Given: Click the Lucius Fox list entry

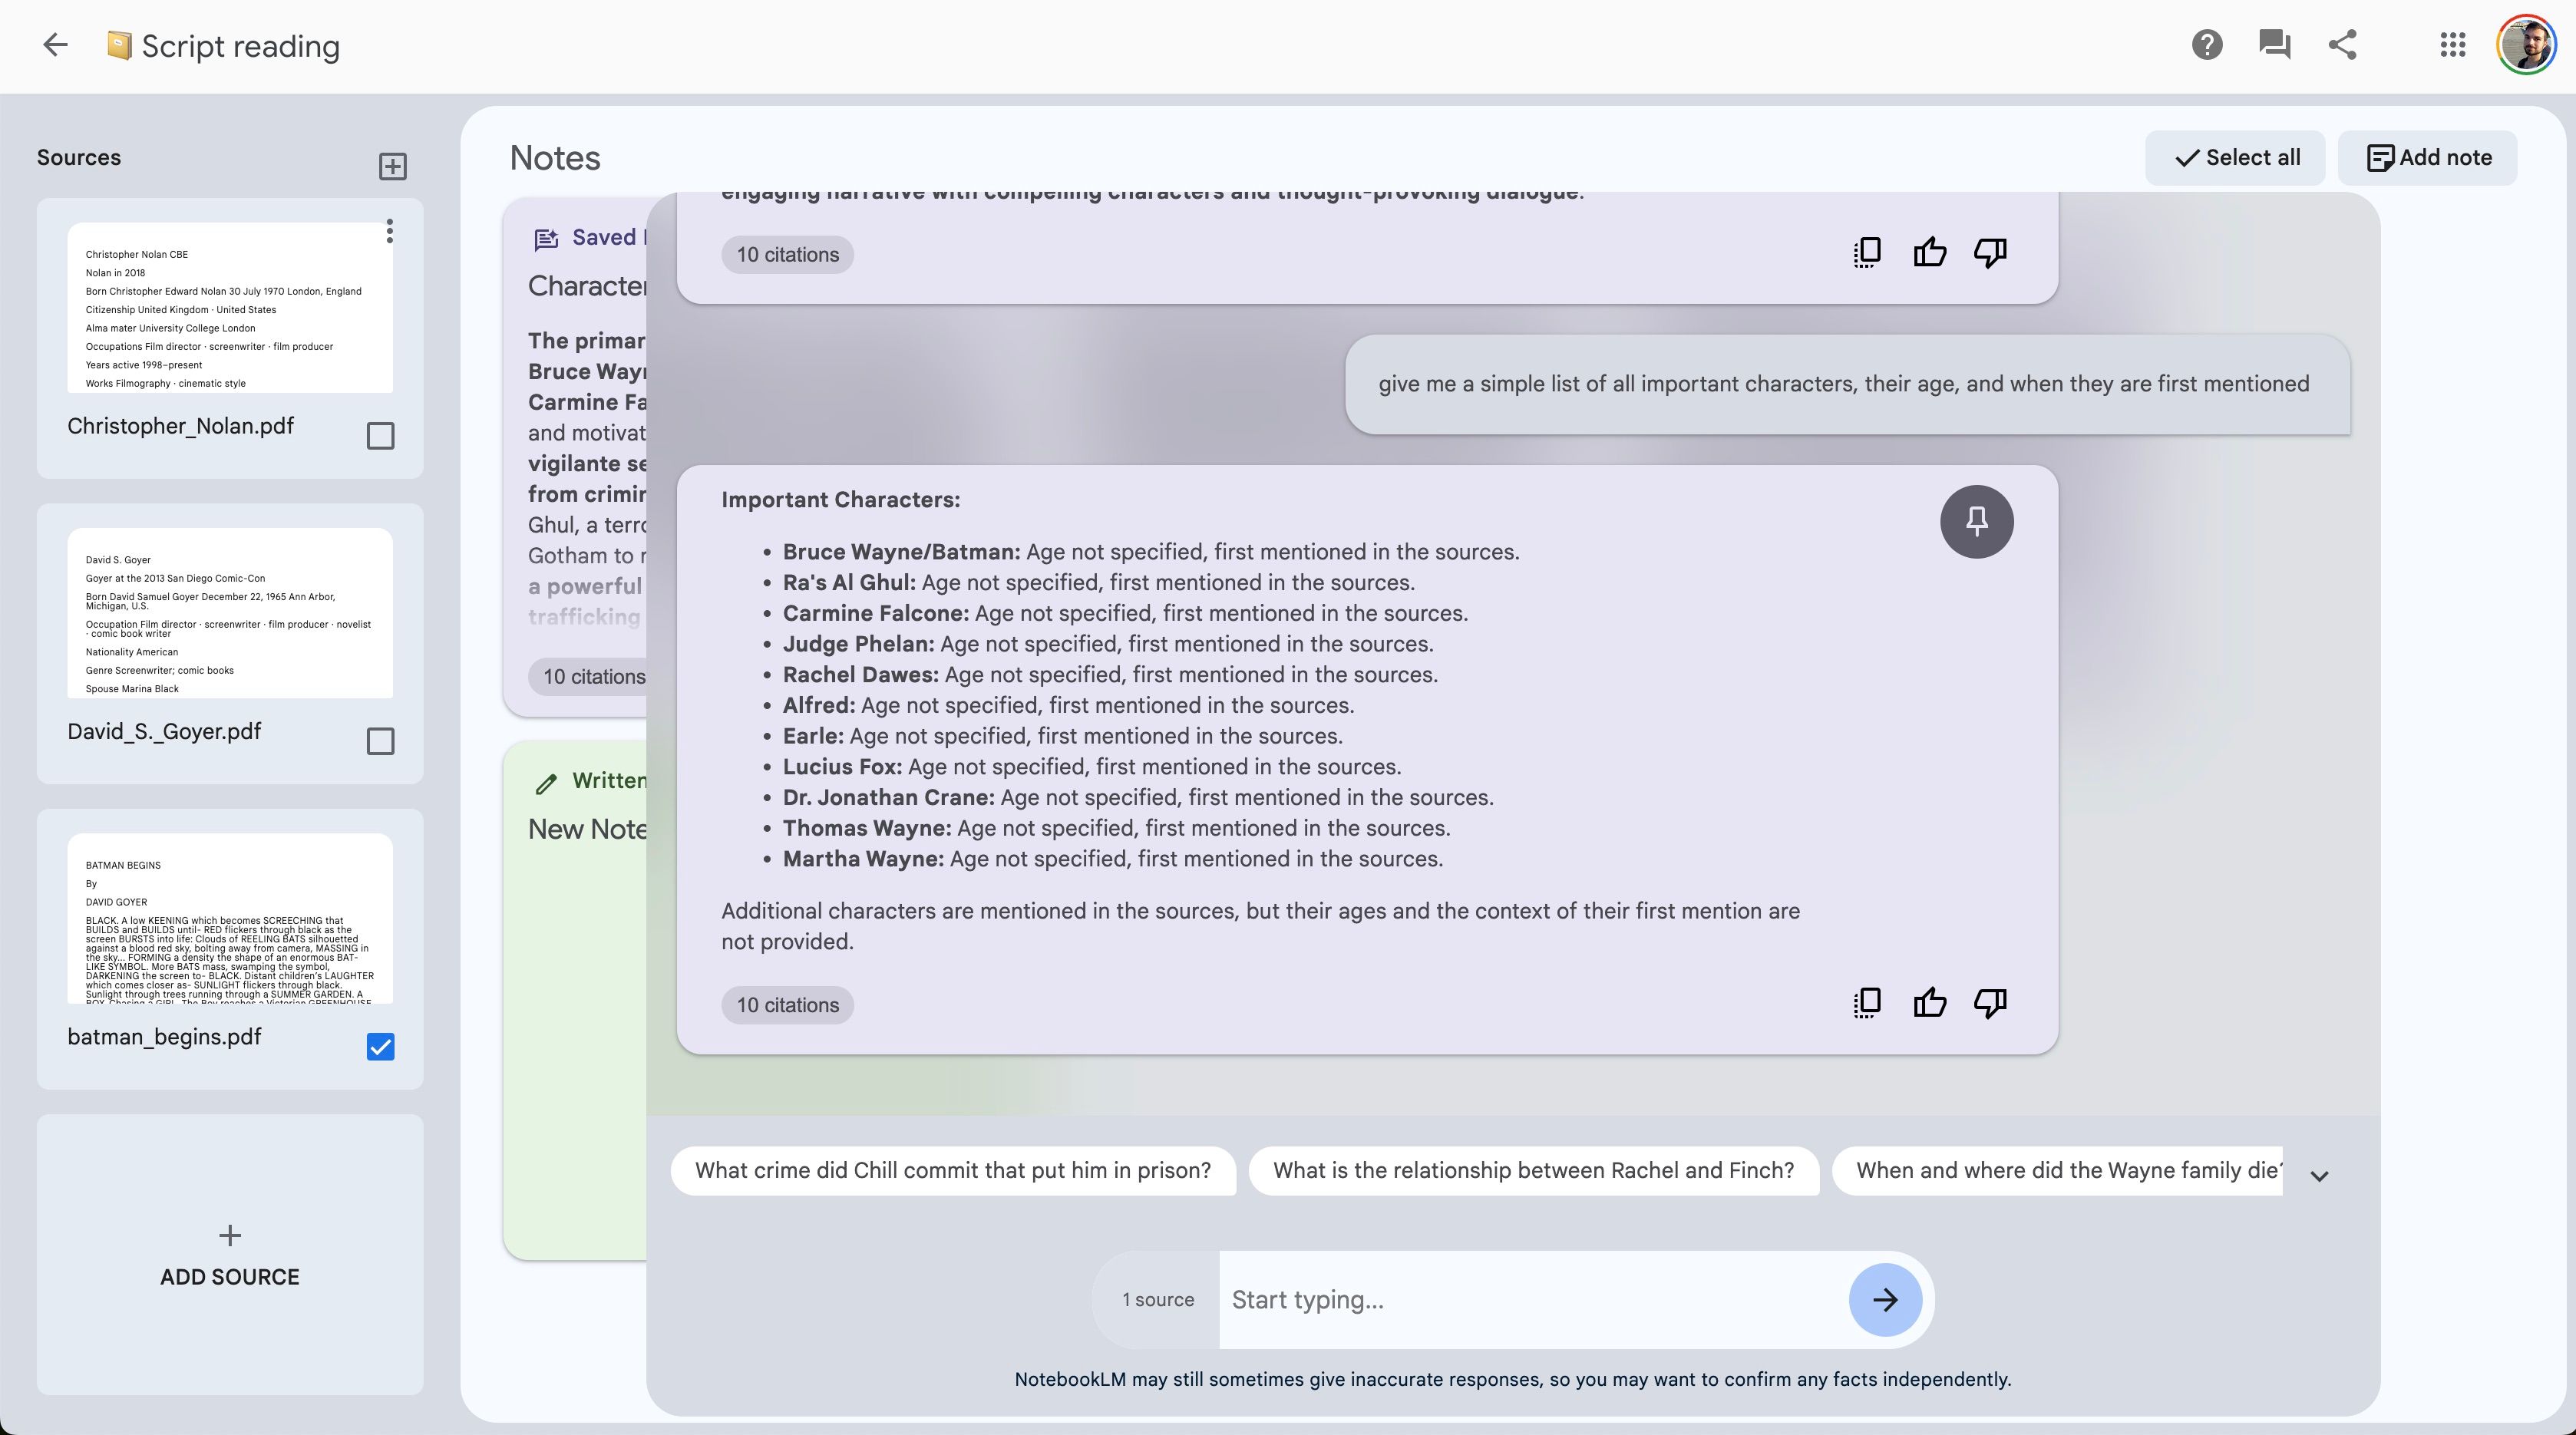Looking at the screenshot, I should [x=1091, y=767].
